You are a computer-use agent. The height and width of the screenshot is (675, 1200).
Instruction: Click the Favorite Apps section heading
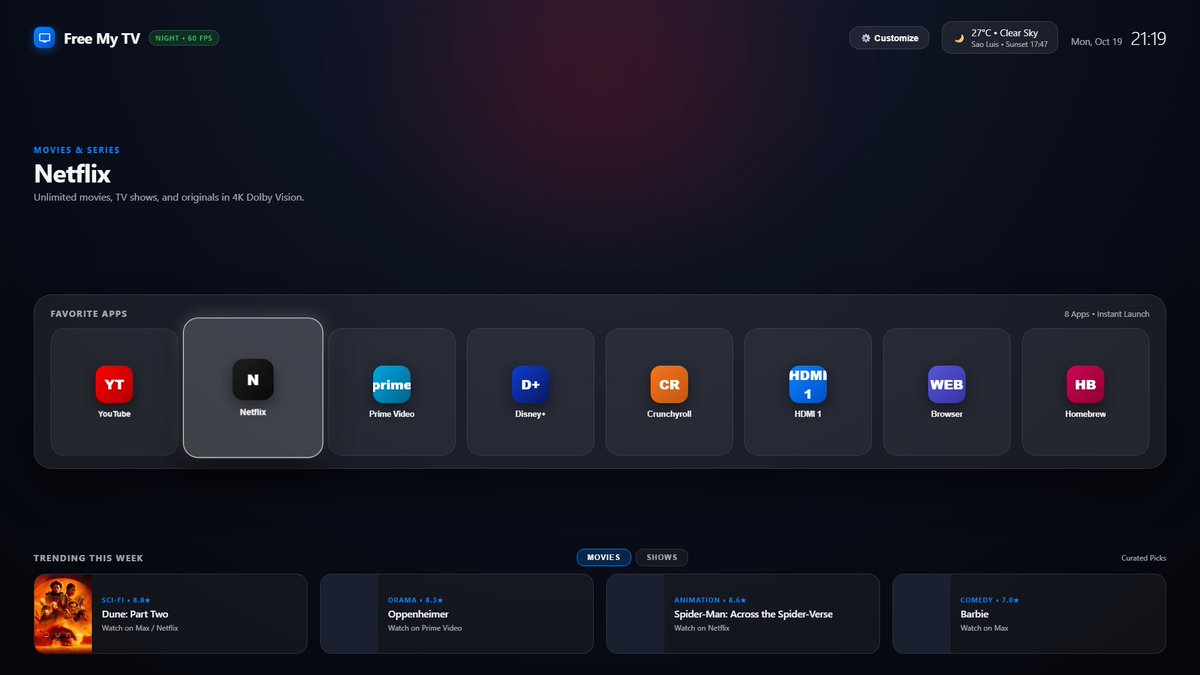pos(89,314)
